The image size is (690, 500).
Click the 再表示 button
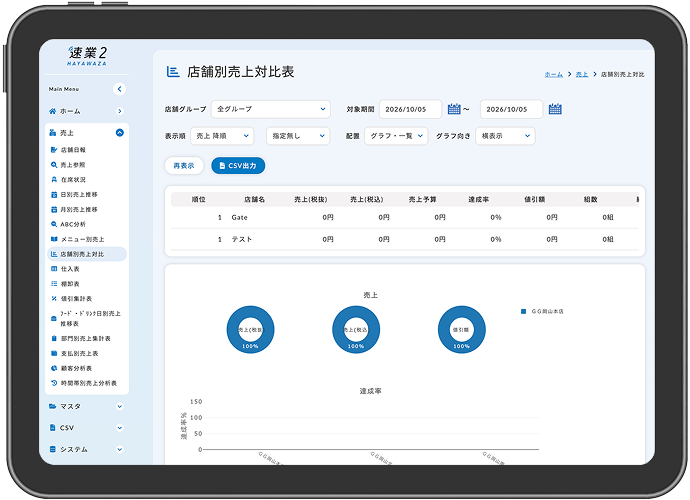(184, 166)
